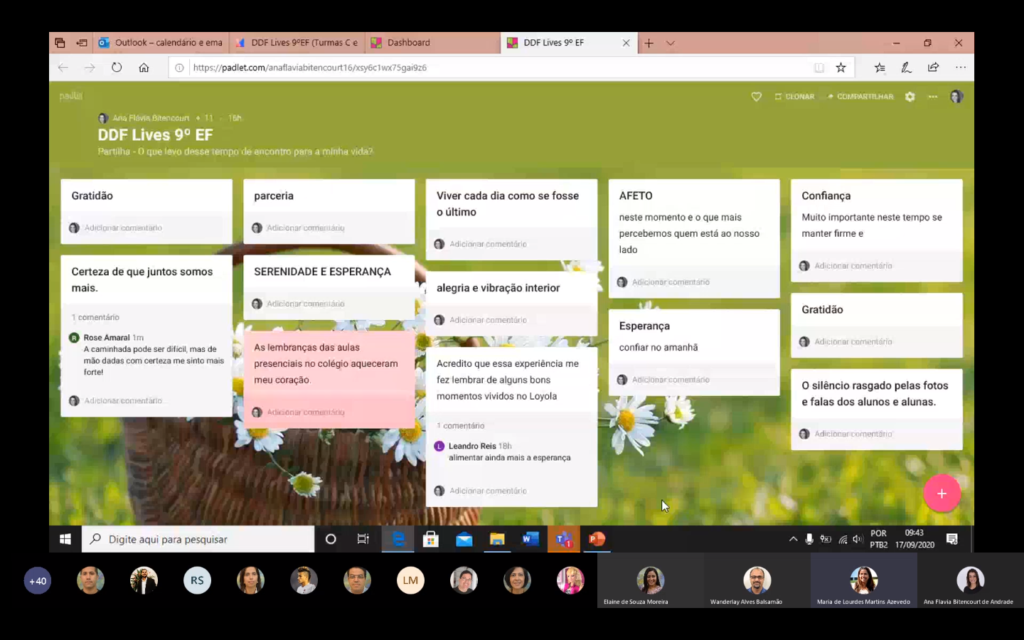The width and height of the screenshot is (1024, 640).
Task: Open Microsoft Teams in the taskbar
Action: (564, 539)
